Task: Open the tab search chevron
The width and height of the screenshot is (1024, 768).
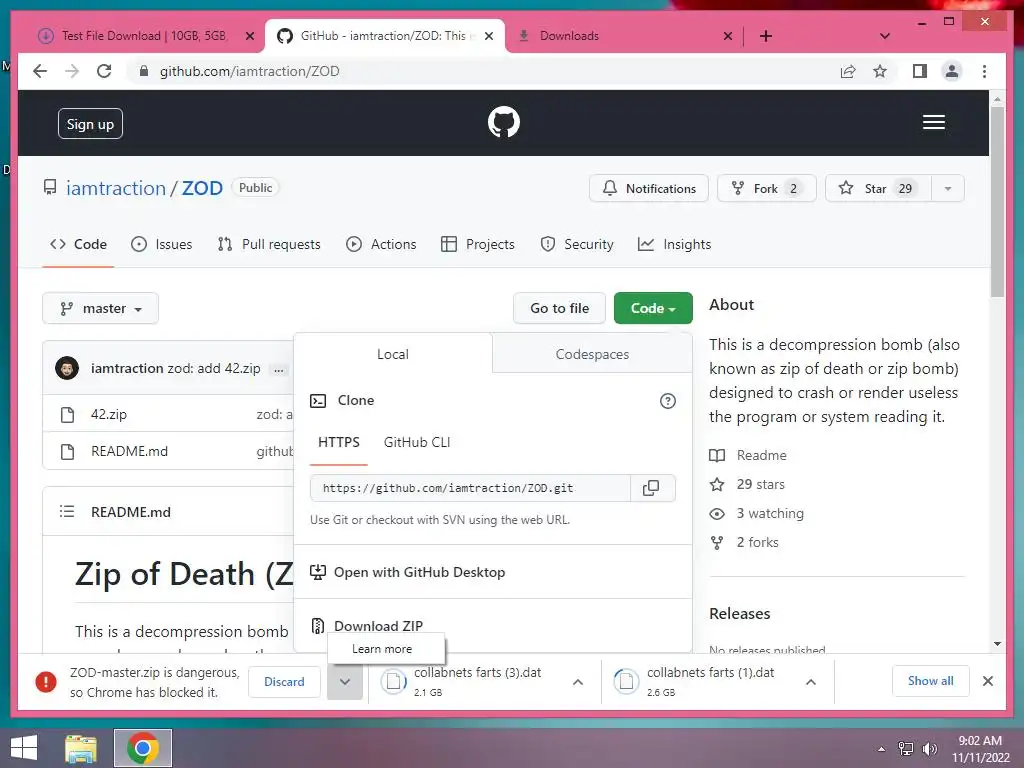Action: click(885, 36)
